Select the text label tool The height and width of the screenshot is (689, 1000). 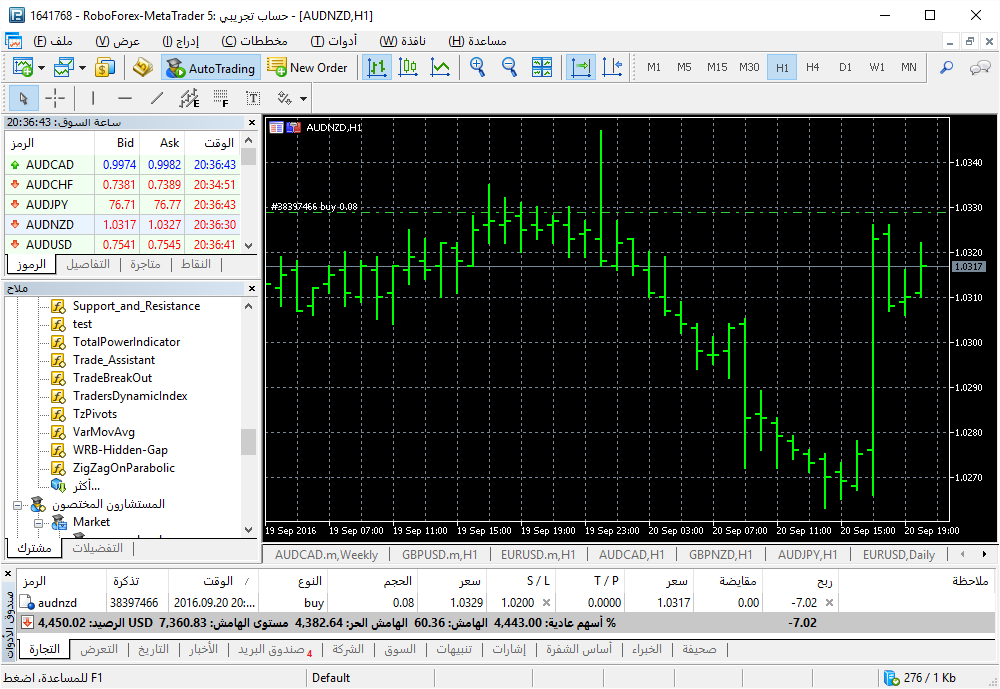[x=253, y=98]
